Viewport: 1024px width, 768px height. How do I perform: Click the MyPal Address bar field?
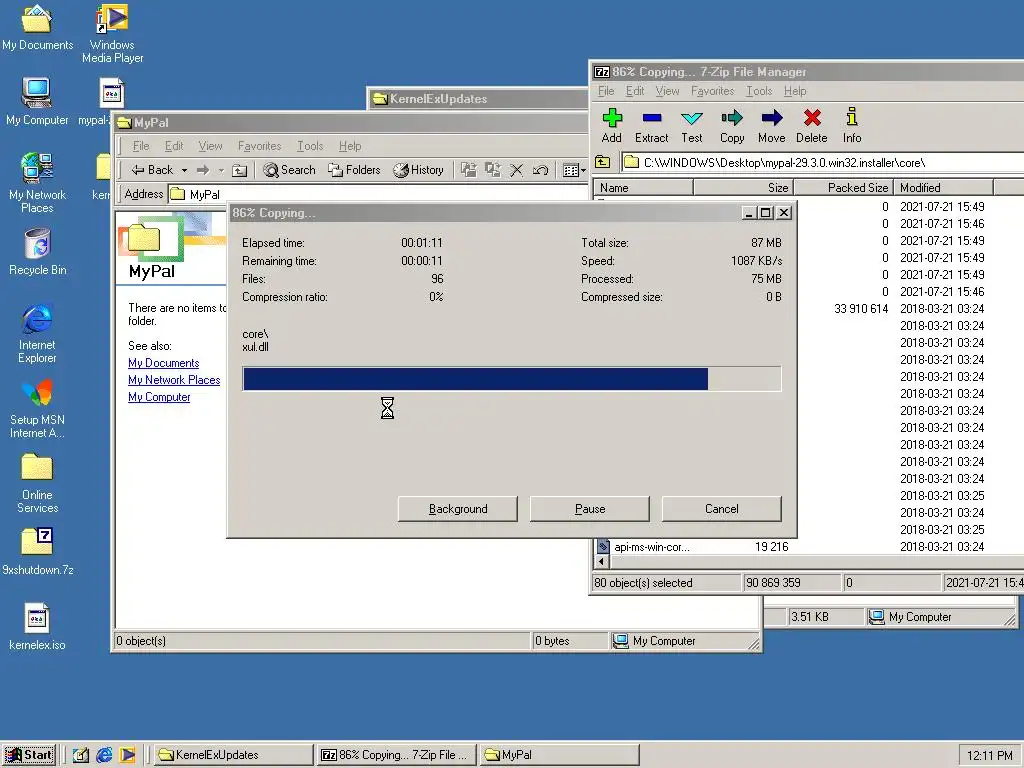[379, 194]
